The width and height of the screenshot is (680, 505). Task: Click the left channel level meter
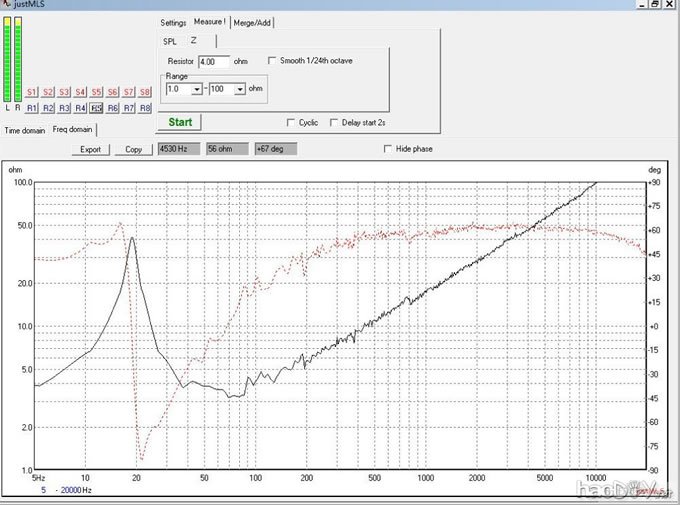tap(8, 60)
